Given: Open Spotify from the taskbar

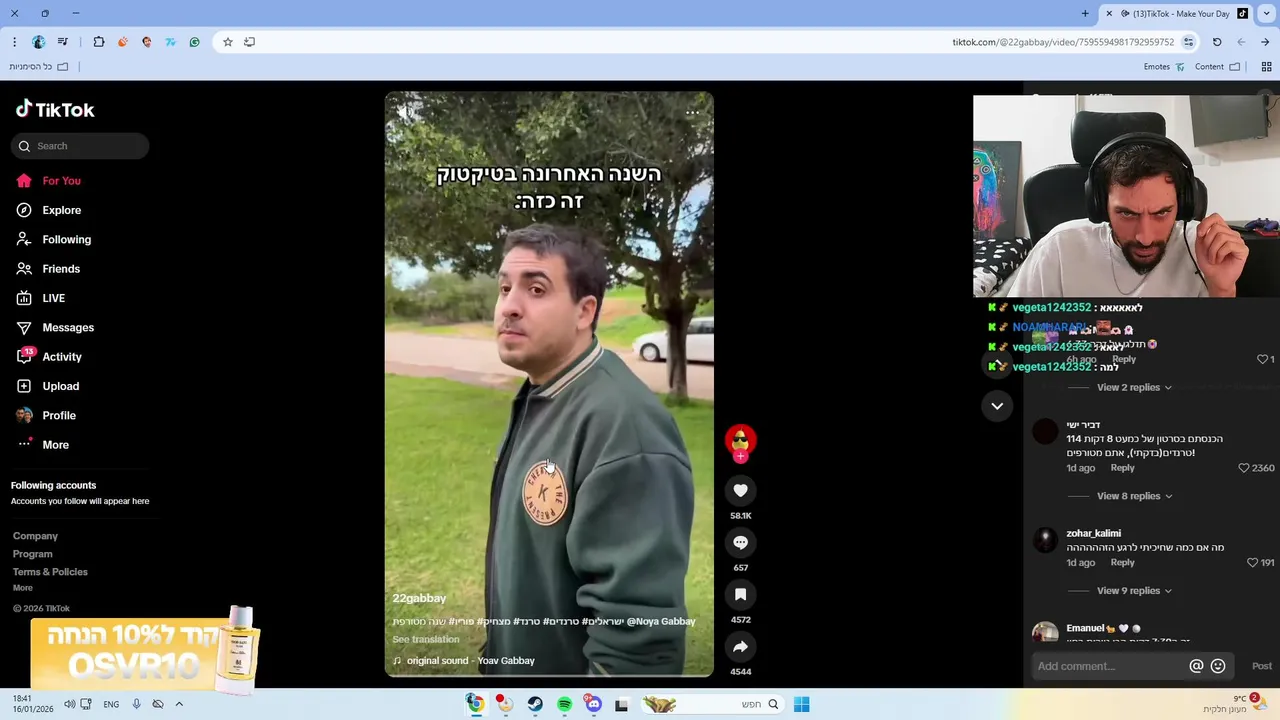Looking at the screenshot, I should (x=565, y=705).
